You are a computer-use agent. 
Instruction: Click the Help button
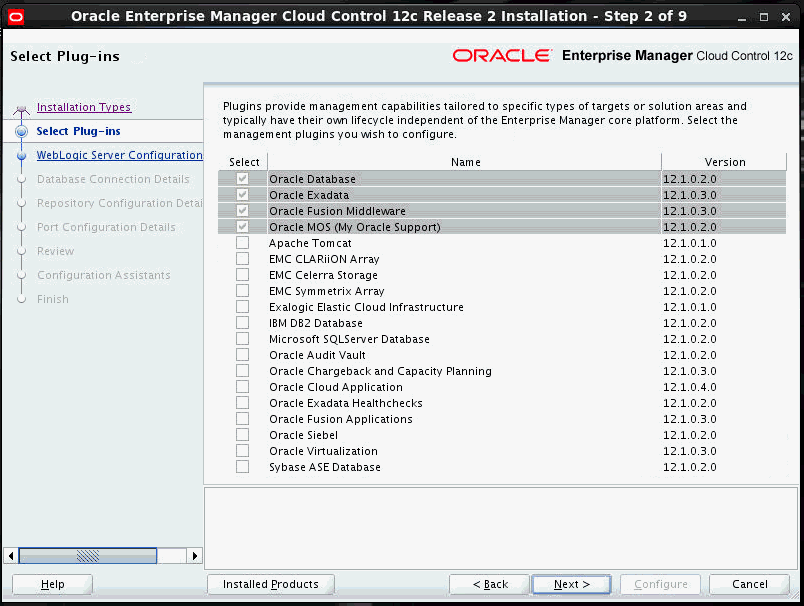click(x=52, y=584)
